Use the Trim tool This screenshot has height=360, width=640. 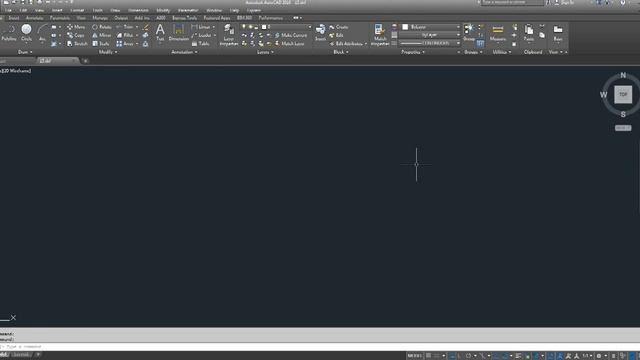coord(125,27)
